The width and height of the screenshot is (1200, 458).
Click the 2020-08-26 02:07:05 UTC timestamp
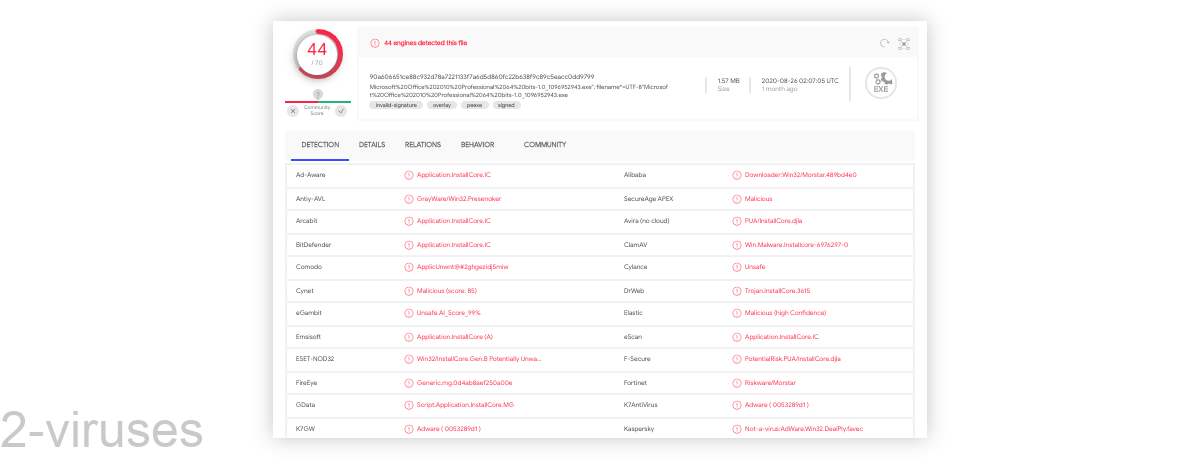pyautogui.click(x=800, y=80)
